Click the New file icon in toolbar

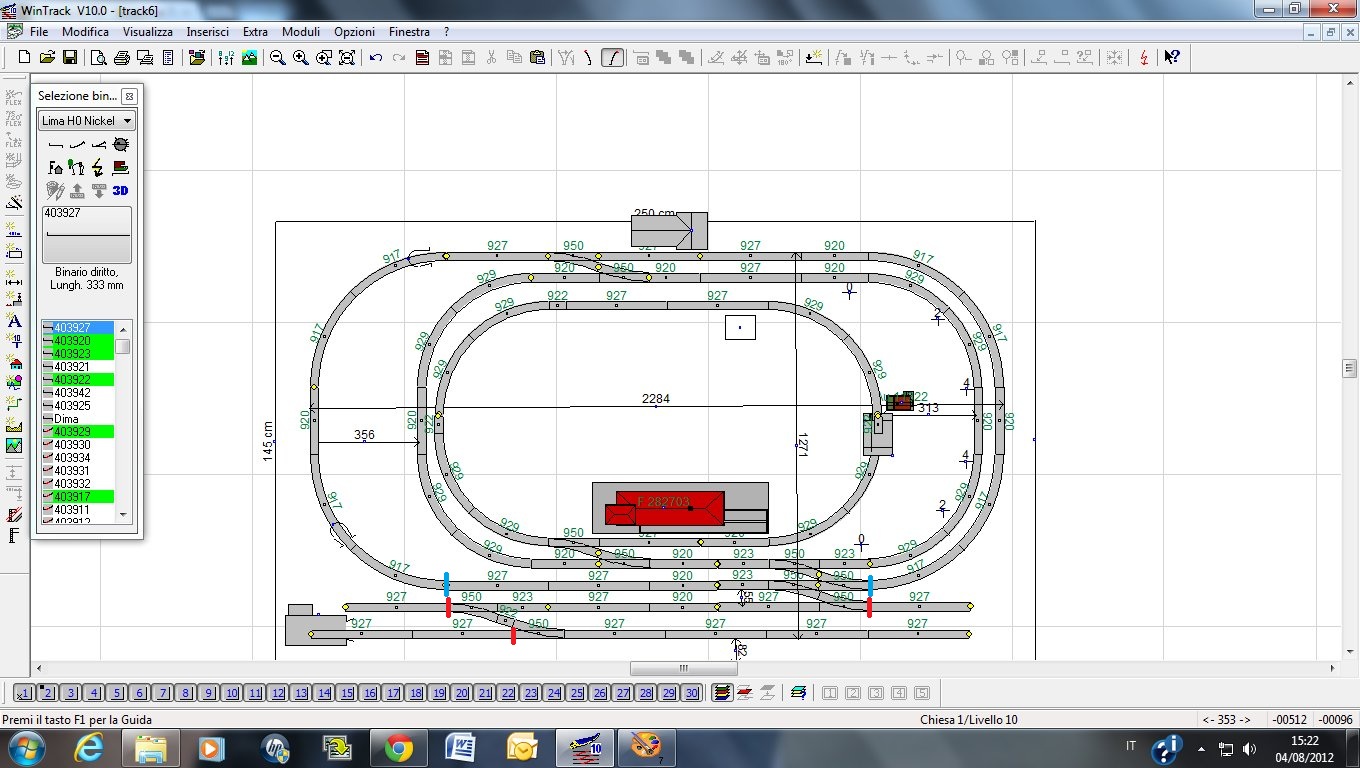[24, 58]
